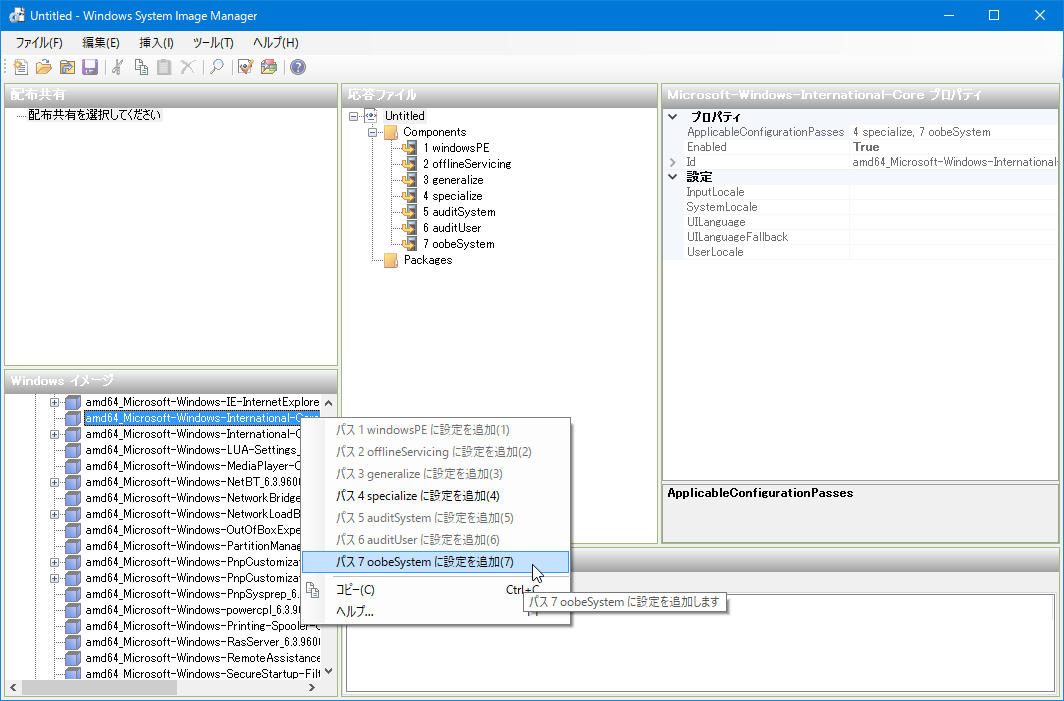Select amd64_Microsoft-Windows-RemoteAssistance component
Image resolution: width=1064 pixels, height=701 pixels.
pyautogui.click(x=202, y=658)
